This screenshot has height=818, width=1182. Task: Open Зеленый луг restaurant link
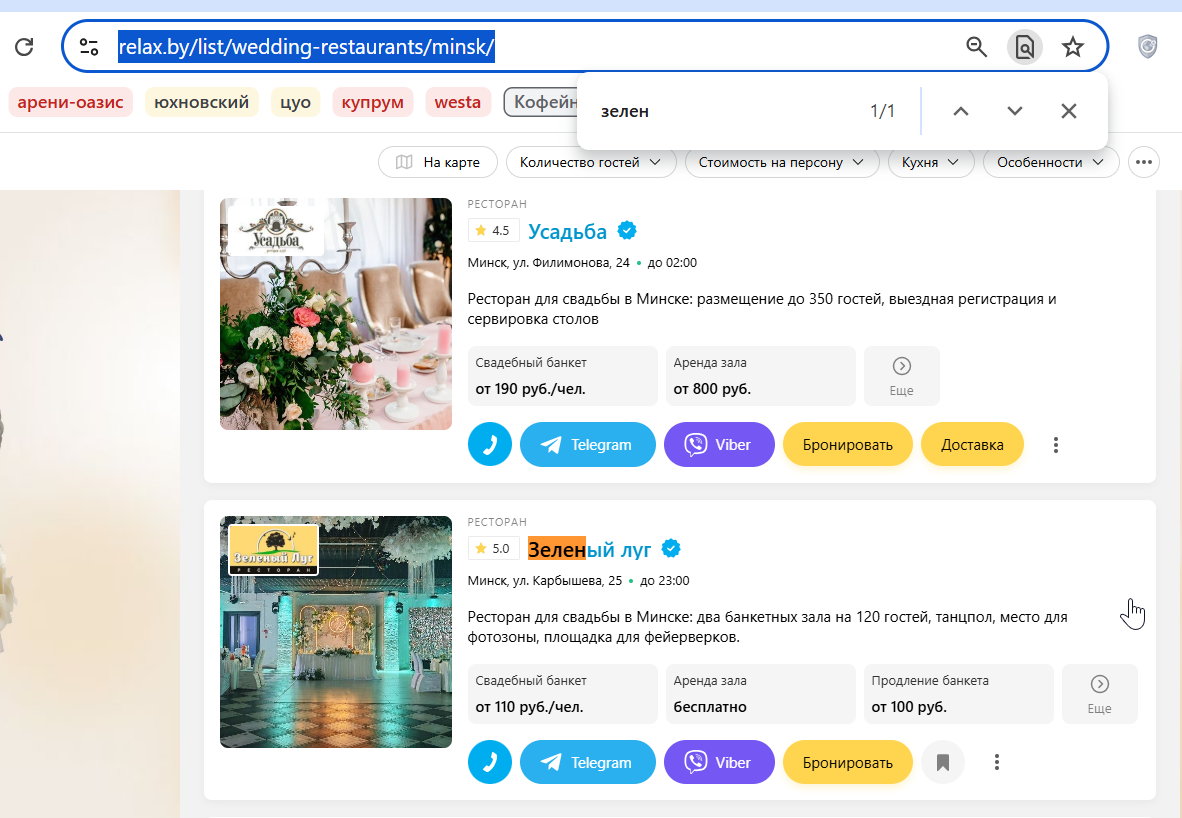589,550
